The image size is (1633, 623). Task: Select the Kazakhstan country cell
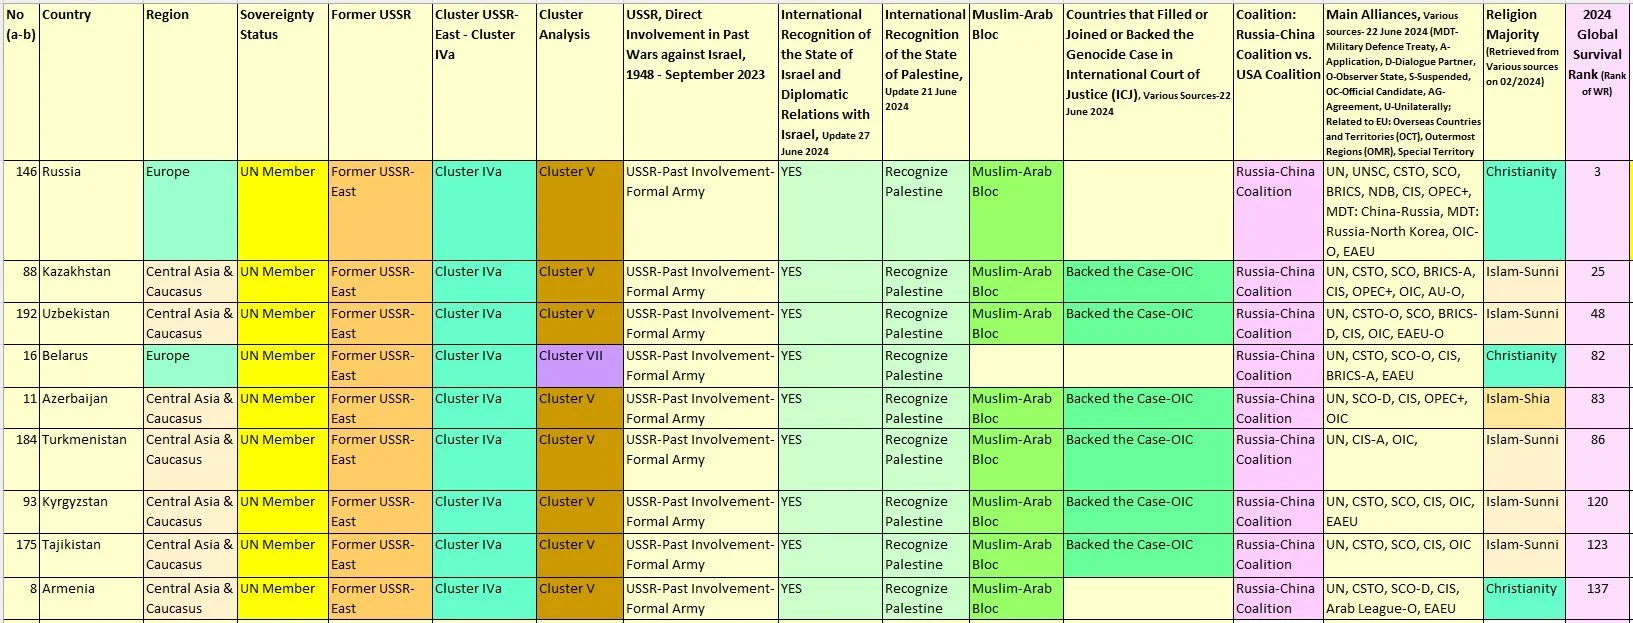tap(91, 281)
